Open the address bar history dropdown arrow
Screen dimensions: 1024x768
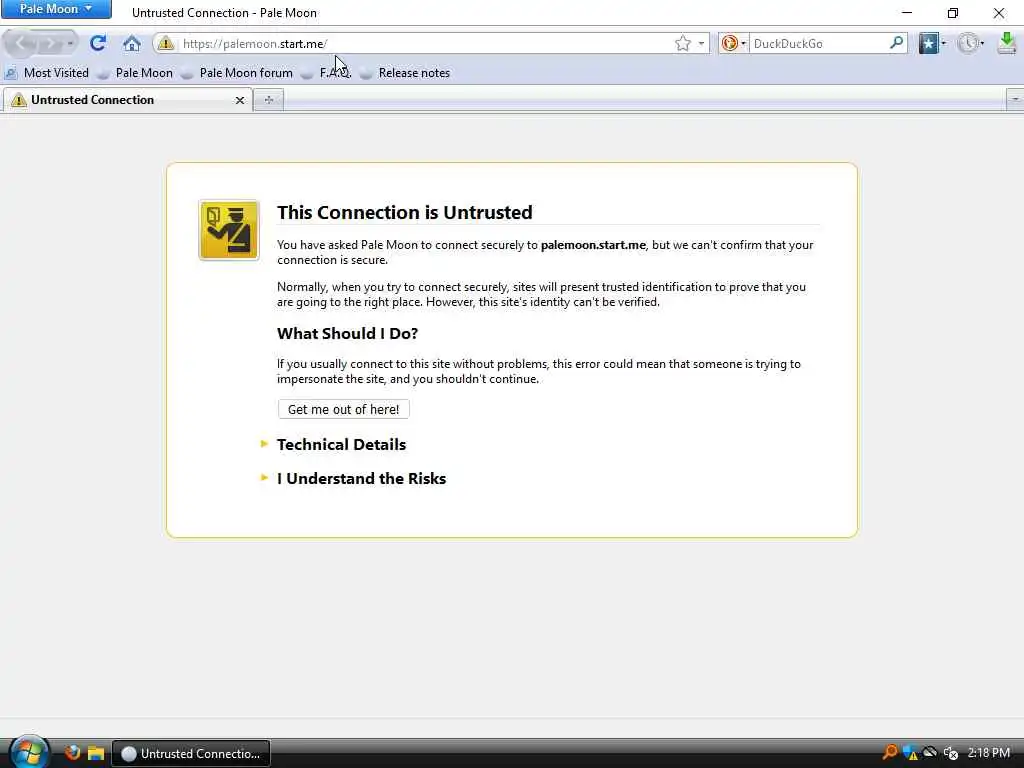(701, 44)
